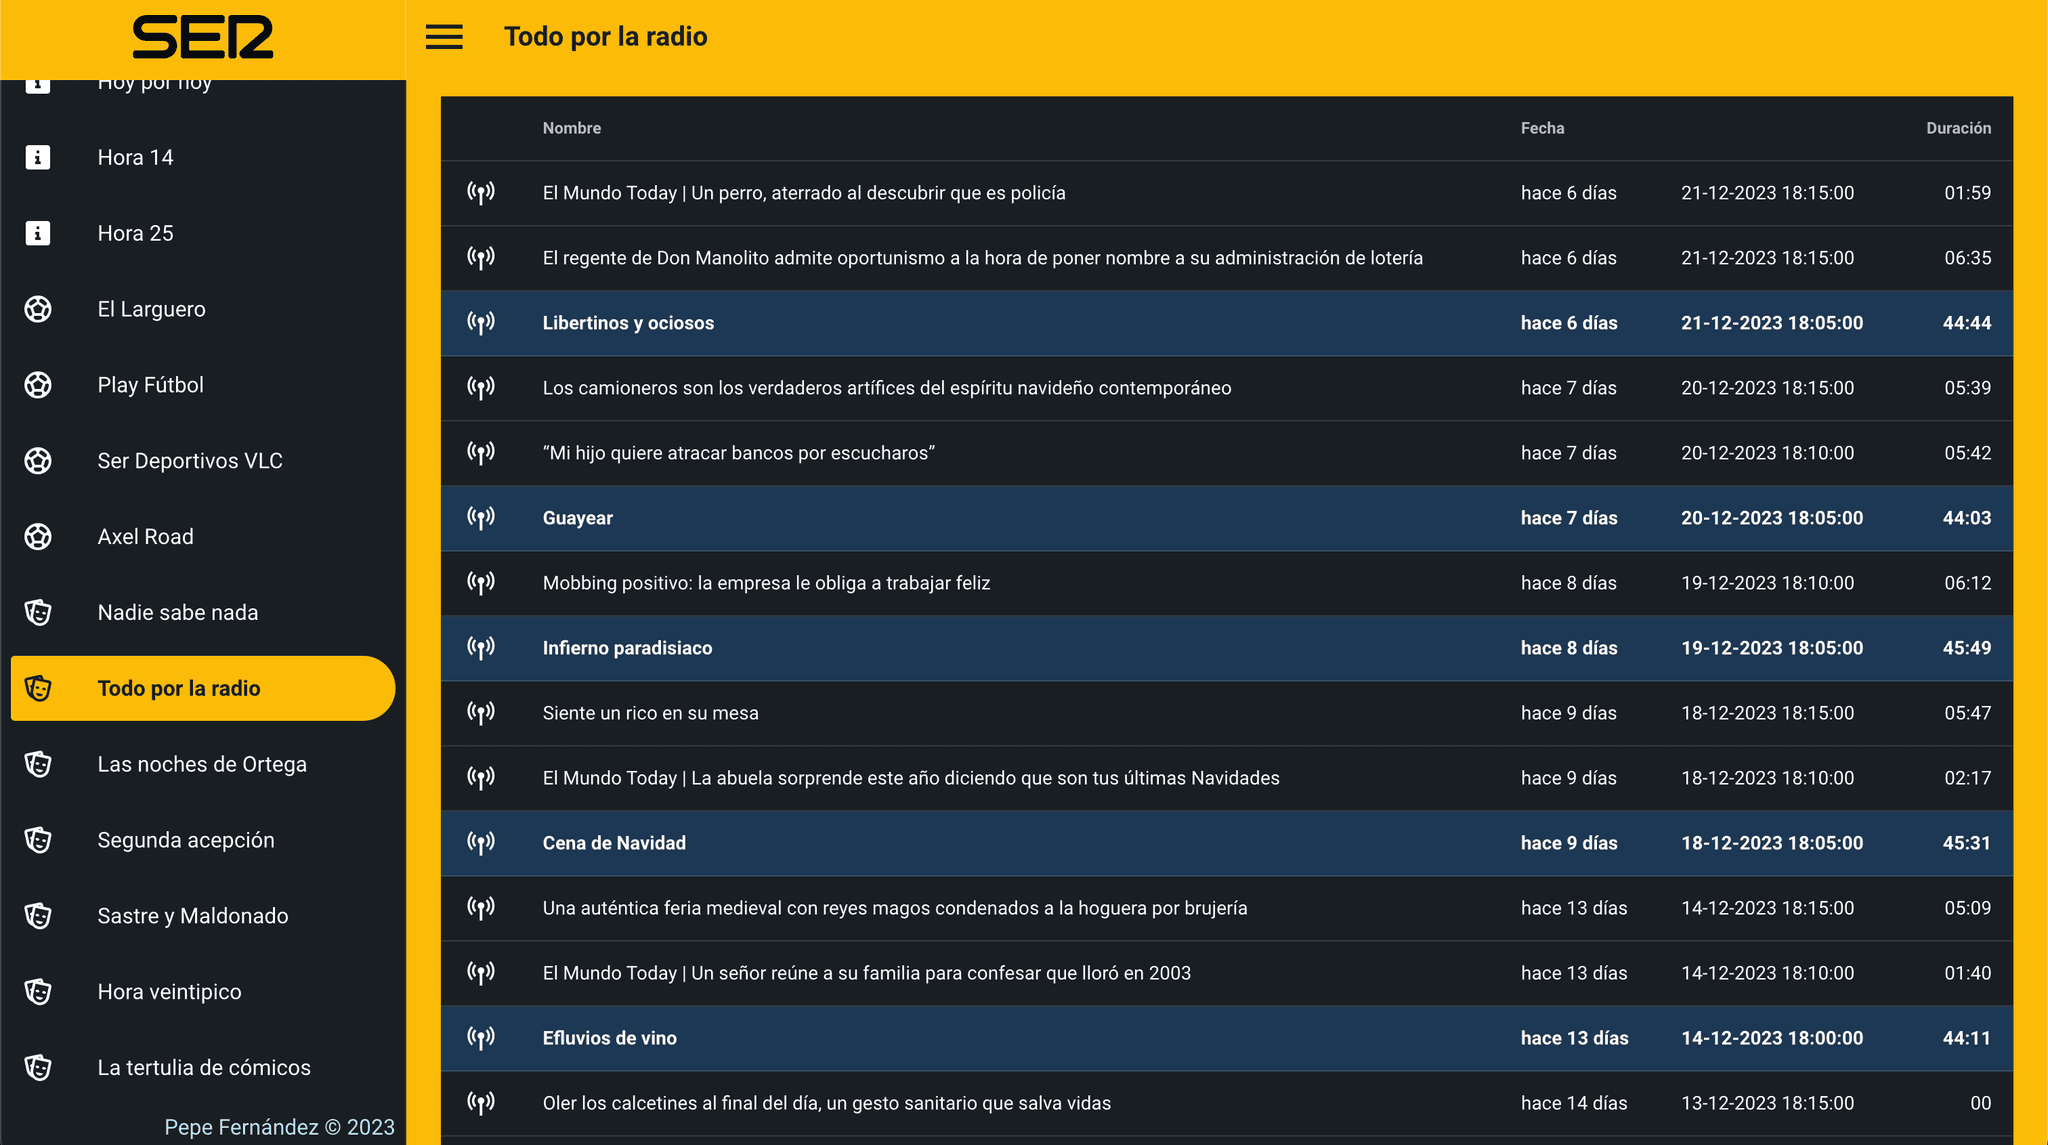The width and height of the screenshot is (2048, 1145).
Task: Click the mask icon beside Hora veintipico
Action: pos(38,992)
